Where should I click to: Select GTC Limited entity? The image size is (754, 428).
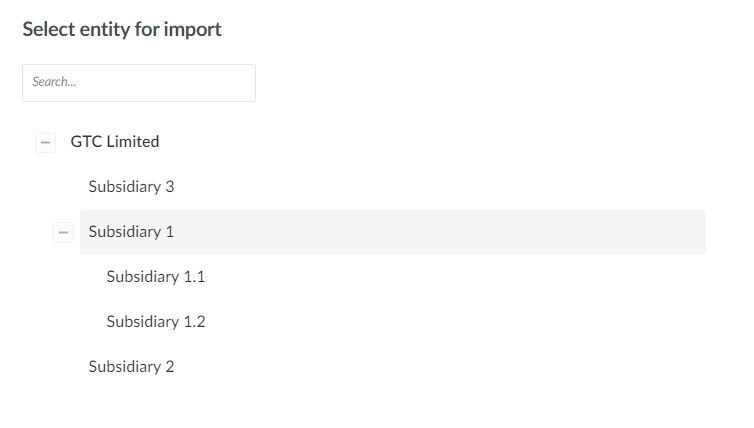115,142
